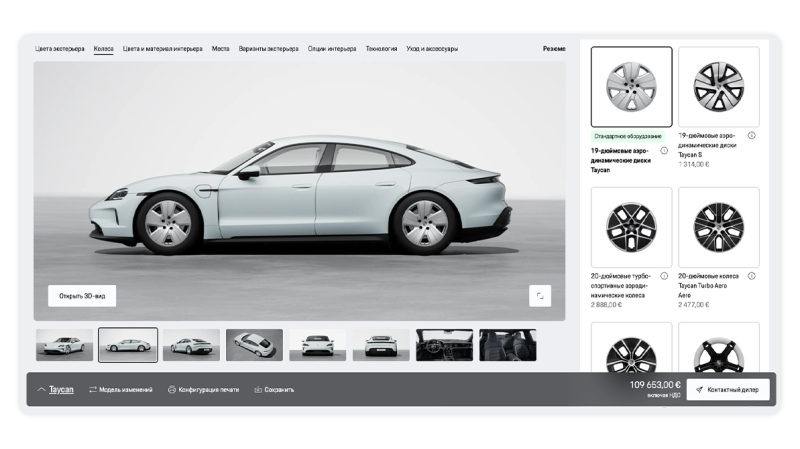Click Сохранить label
The image size is (800, 449).
tap(279, 390)
